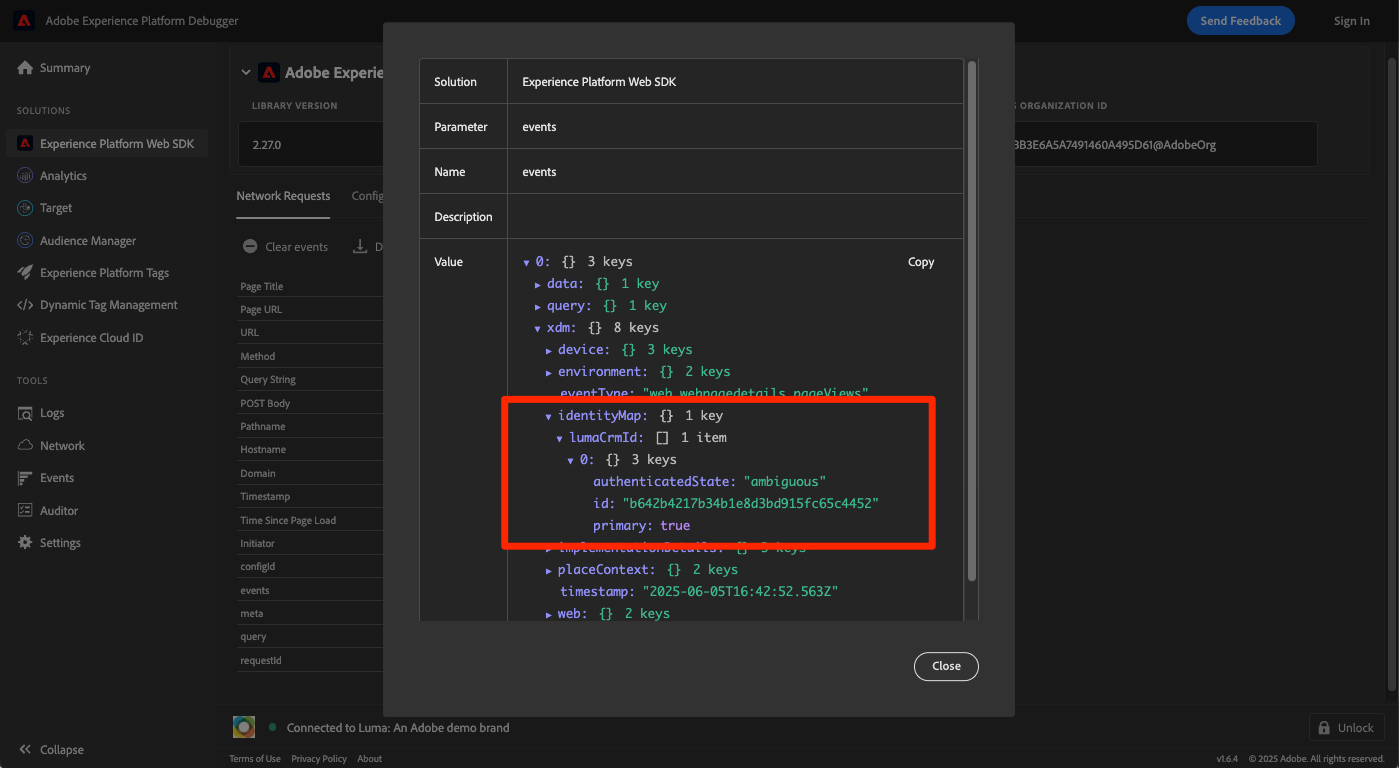The width and height of the screenshot is (1399, 768).
Task: Open Dynamic Tag Management code icon
Action: tap(25, 305)
